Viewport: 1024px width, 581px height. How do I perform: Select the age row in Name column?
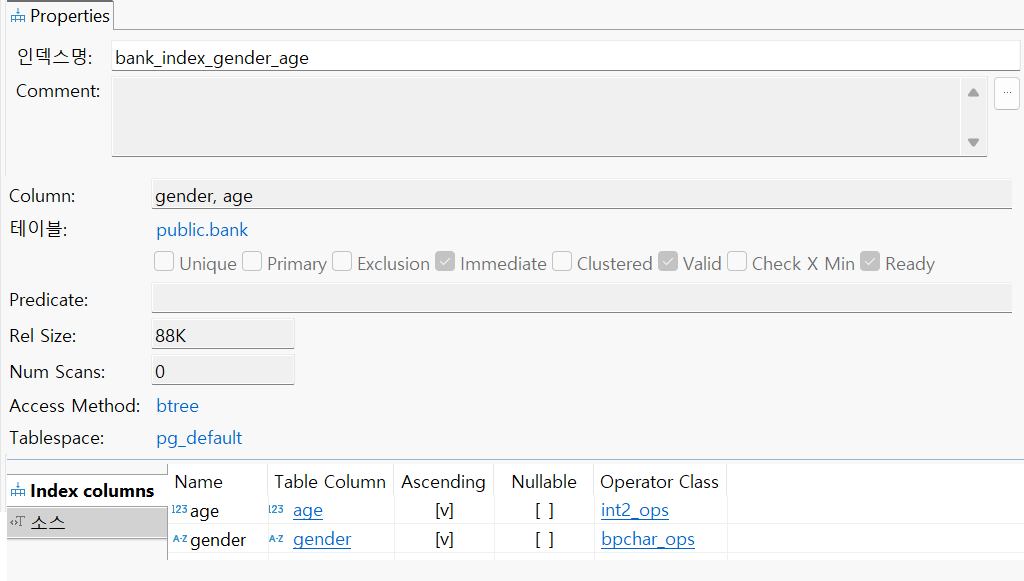204,511
